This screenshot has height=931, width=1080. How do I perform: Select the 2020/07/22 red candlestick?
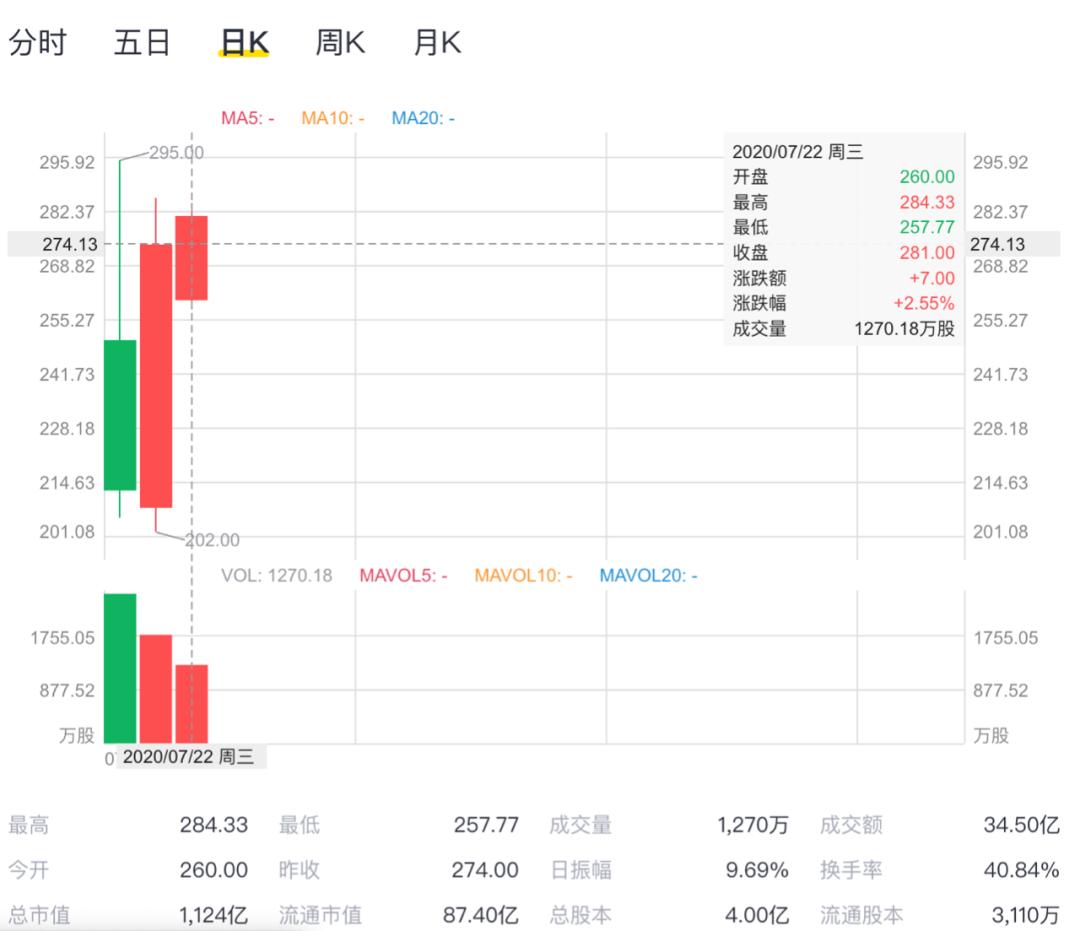pos(191,258)
